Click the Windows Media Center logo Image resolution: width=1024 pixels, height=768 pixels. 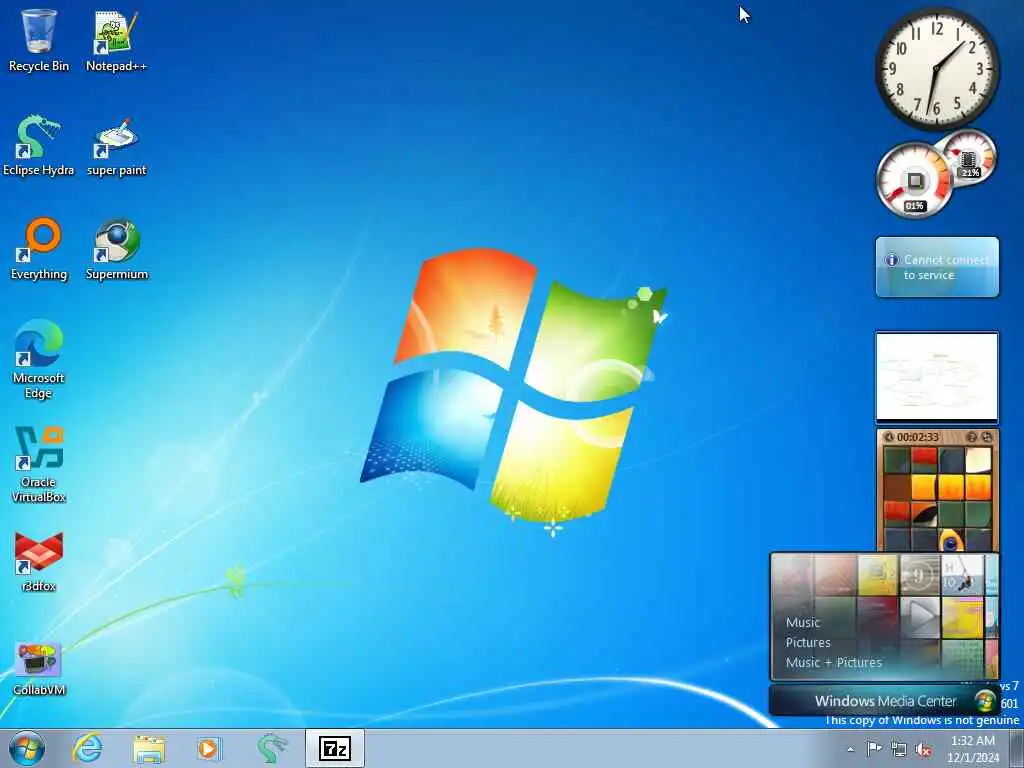click(984, 701)
